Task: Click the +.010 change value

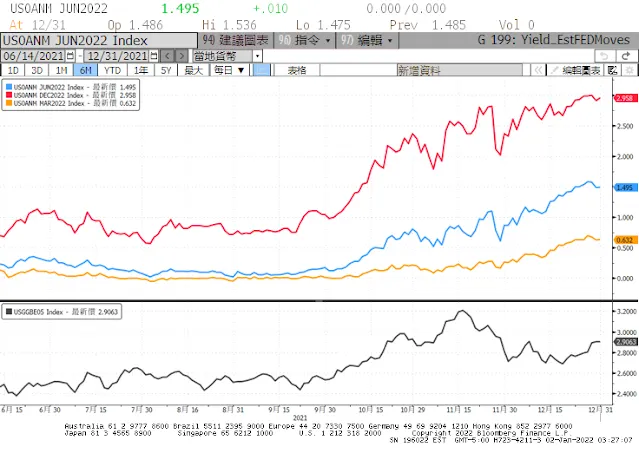Action: pos(271,9)
